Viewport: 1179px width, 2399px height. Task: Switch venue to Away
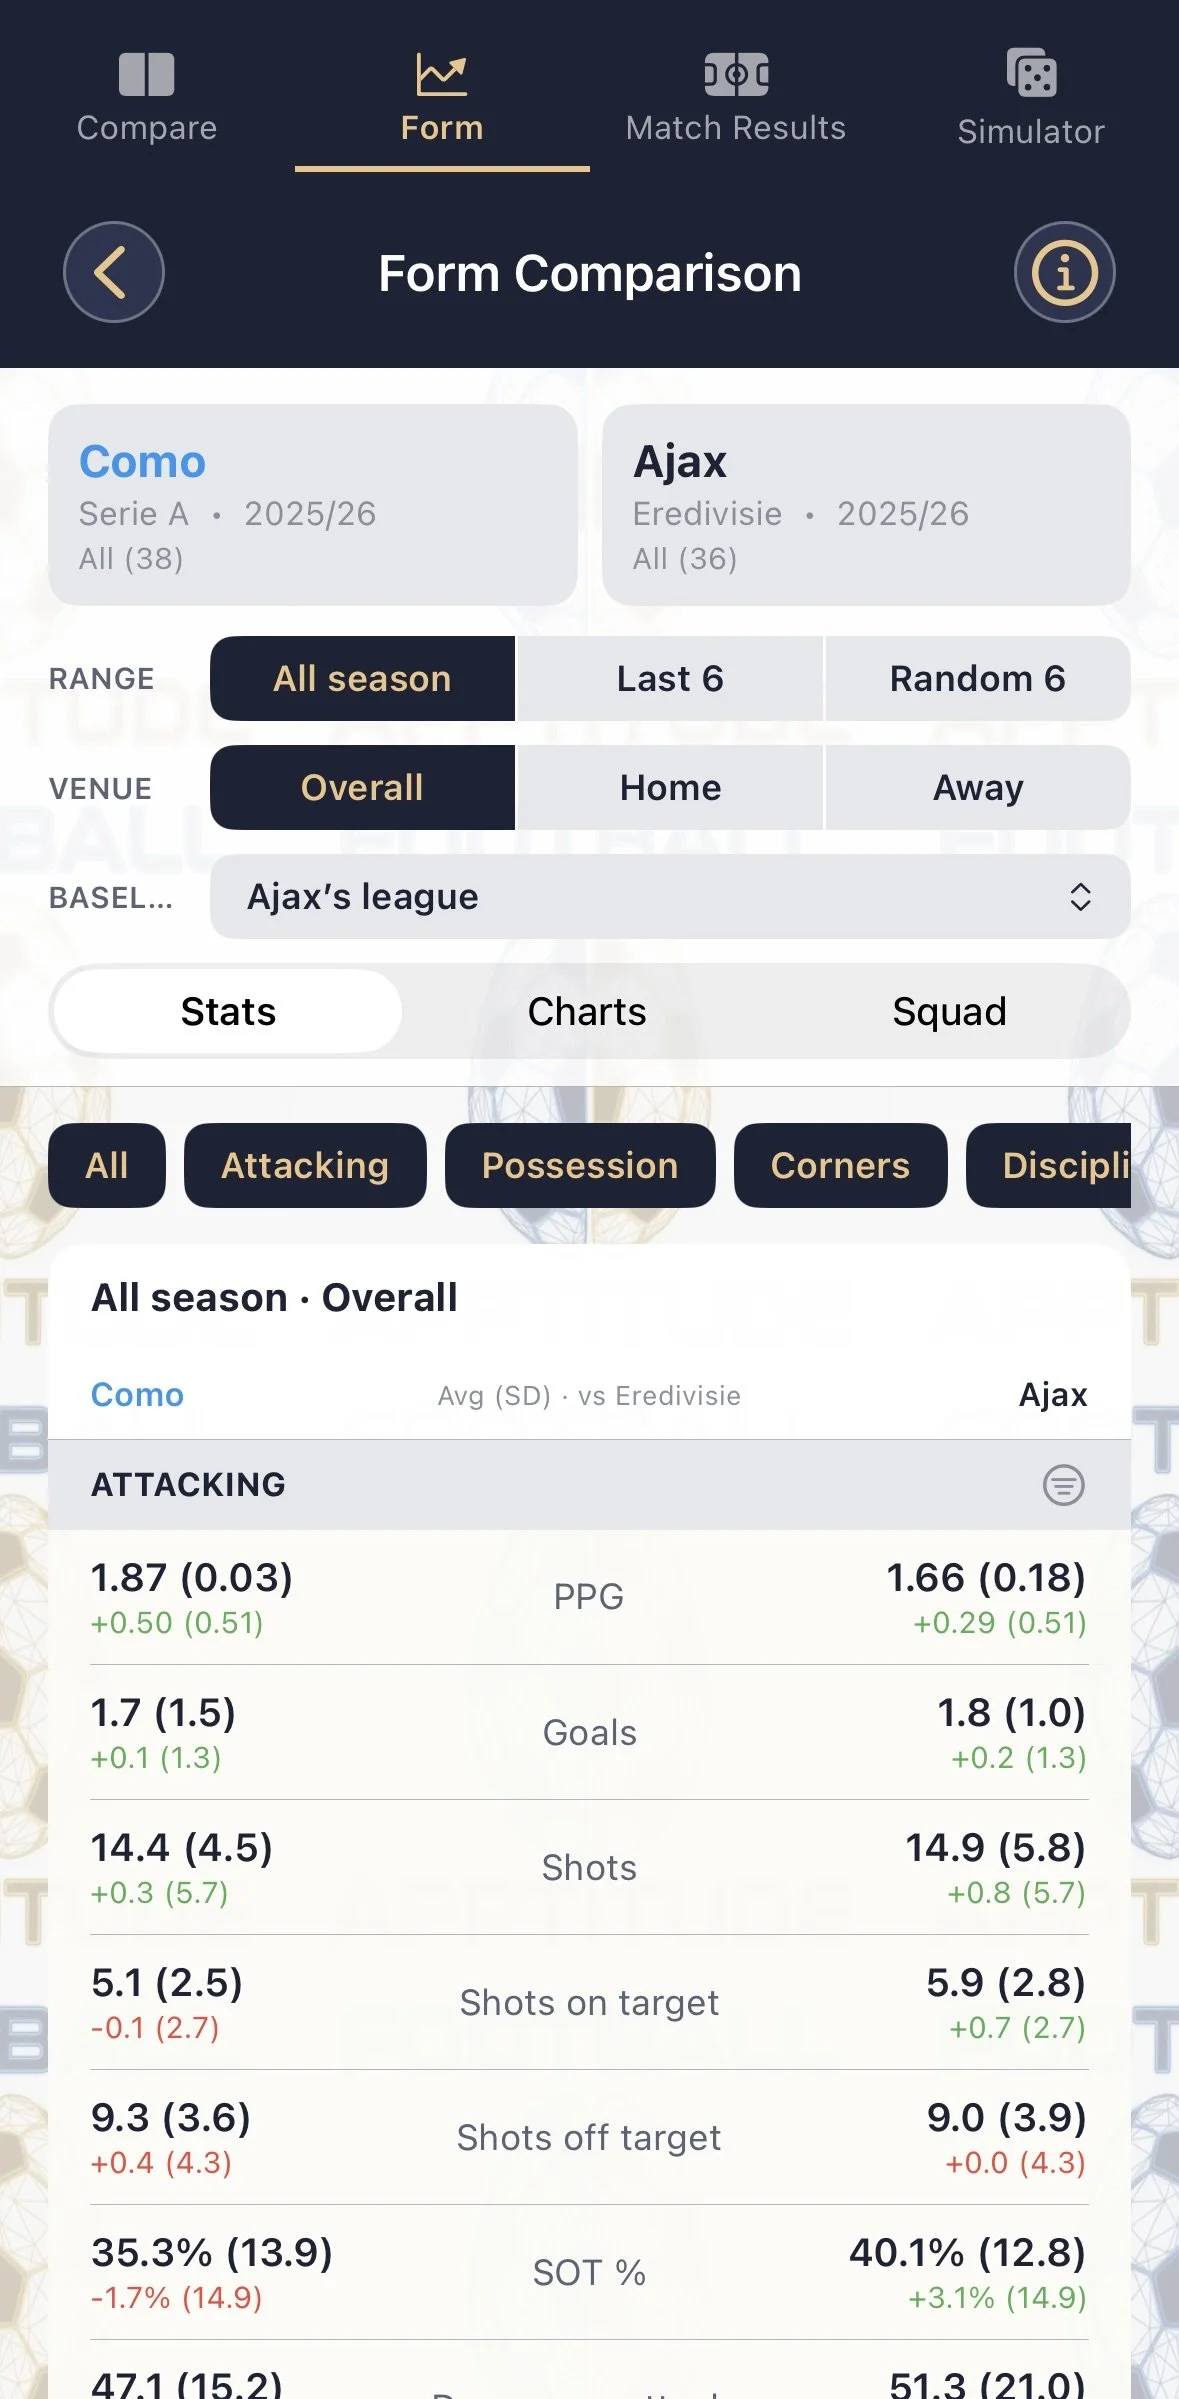point(978,788)
